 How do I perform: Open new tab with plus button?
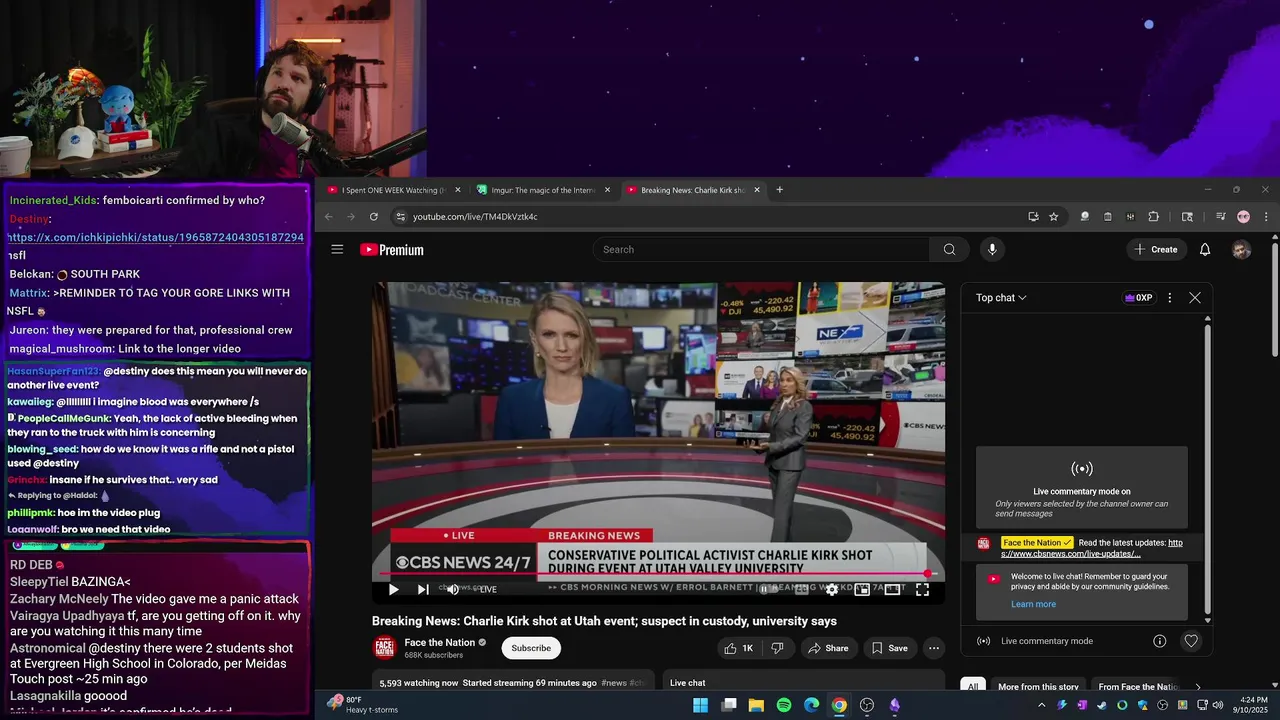pyautogui.click(x=780, y=189)
